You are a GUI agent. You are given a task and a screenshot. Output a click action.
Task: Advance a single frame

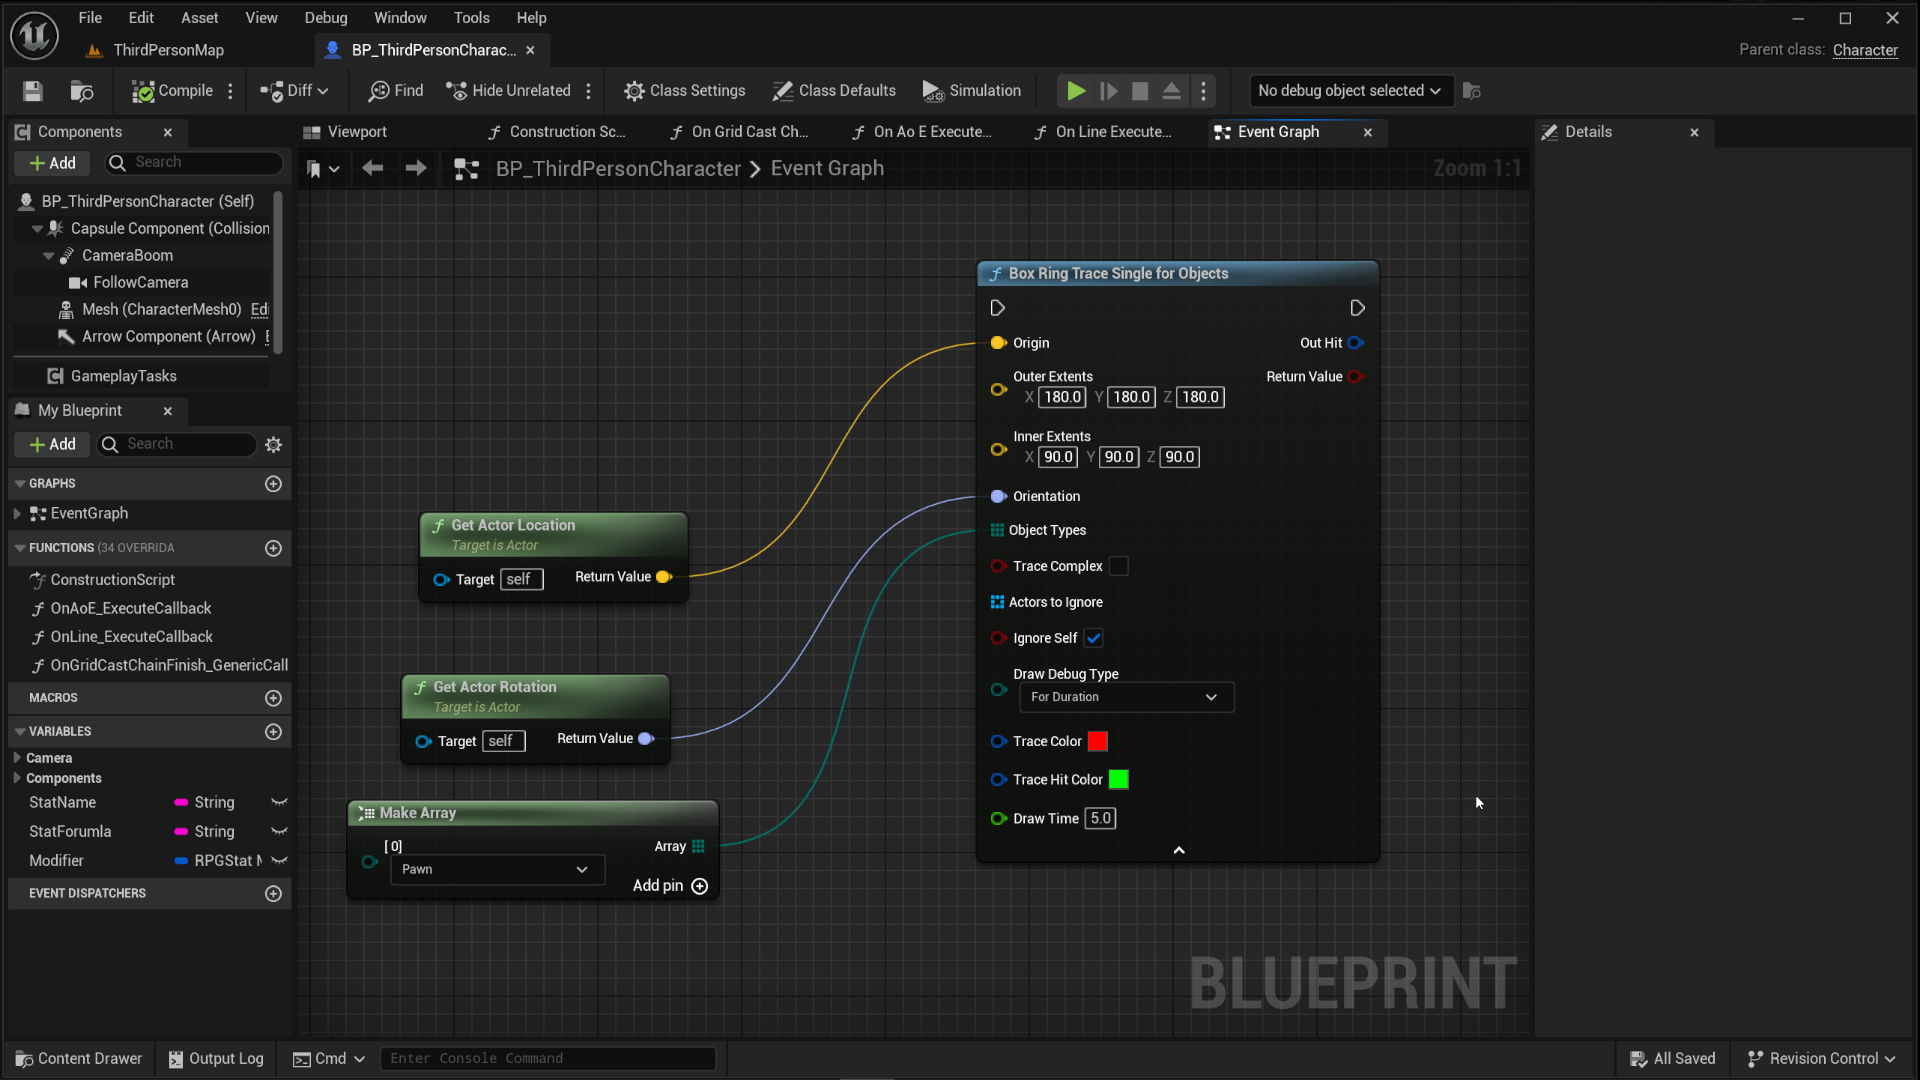pyautogui.click(x=1108, y=91)
